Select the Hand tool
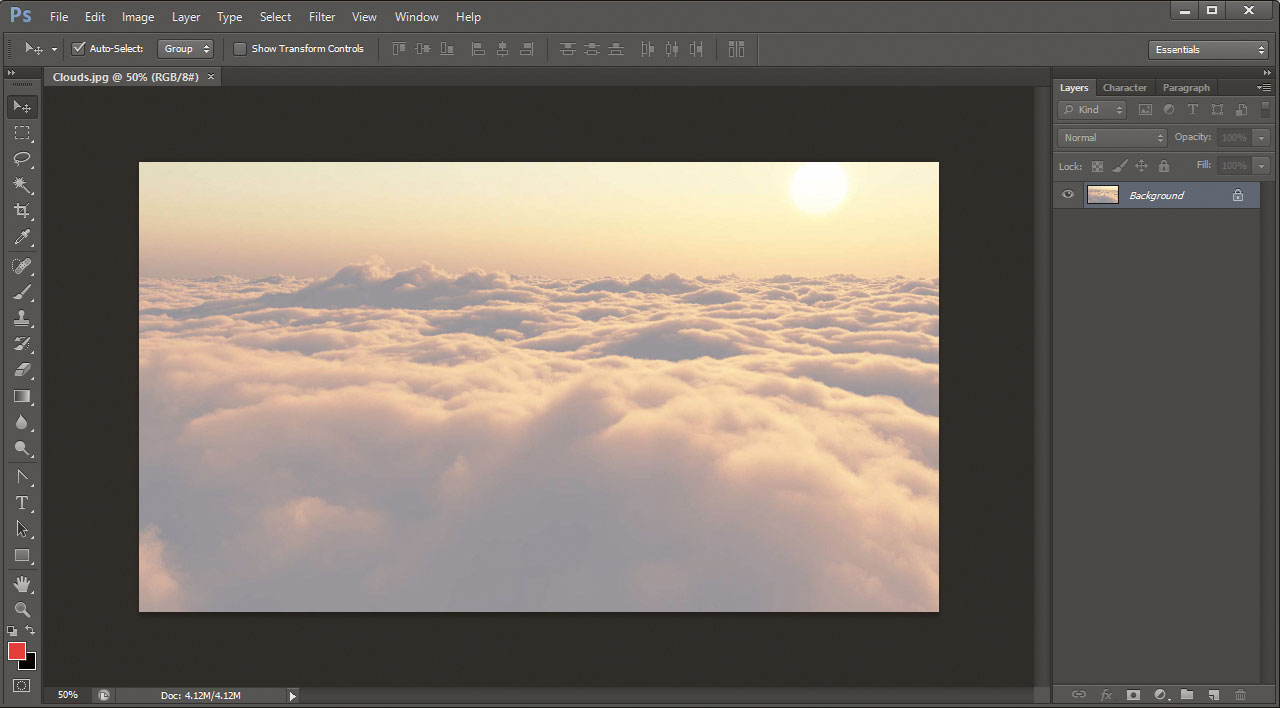This screenshot has width=1280, height=708. click(22, 583)
